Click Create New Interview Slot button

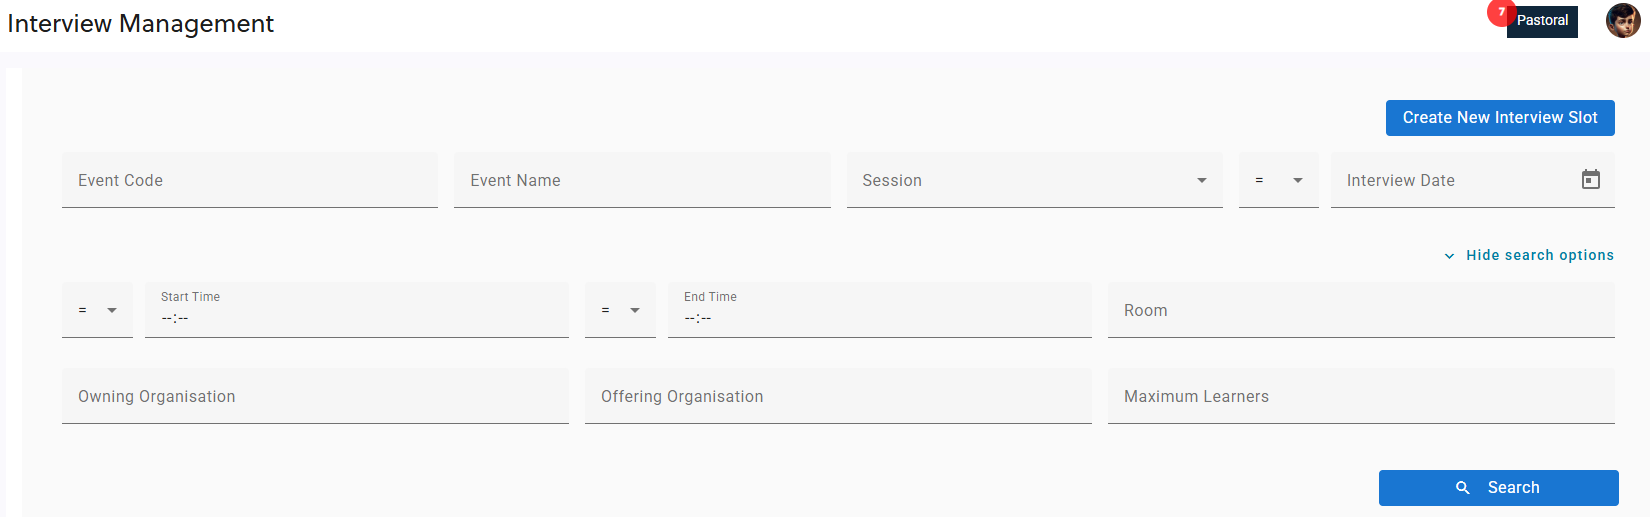pyautogui.click(x=1499, y=118)
